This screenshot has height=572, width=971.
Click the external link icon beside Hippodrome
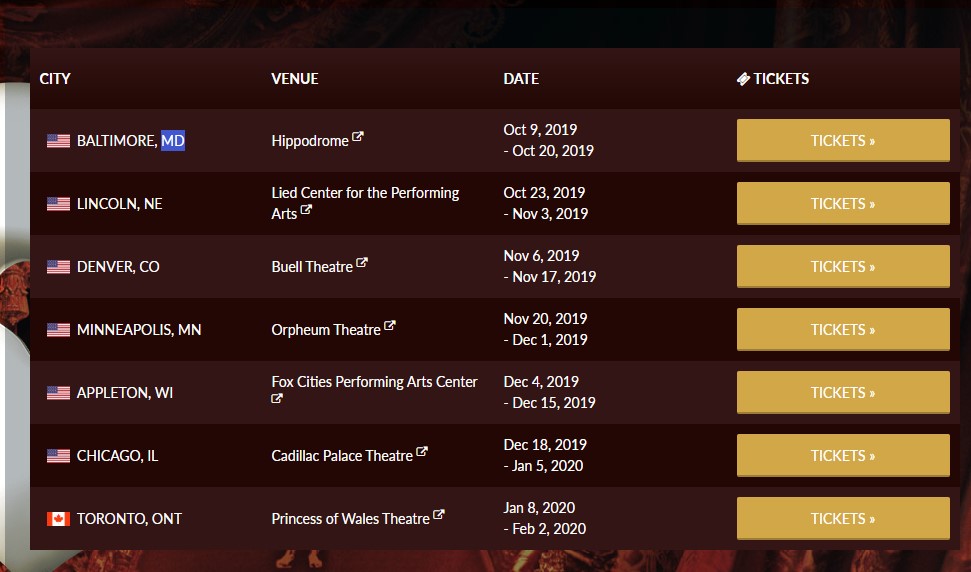click(358, 136)
